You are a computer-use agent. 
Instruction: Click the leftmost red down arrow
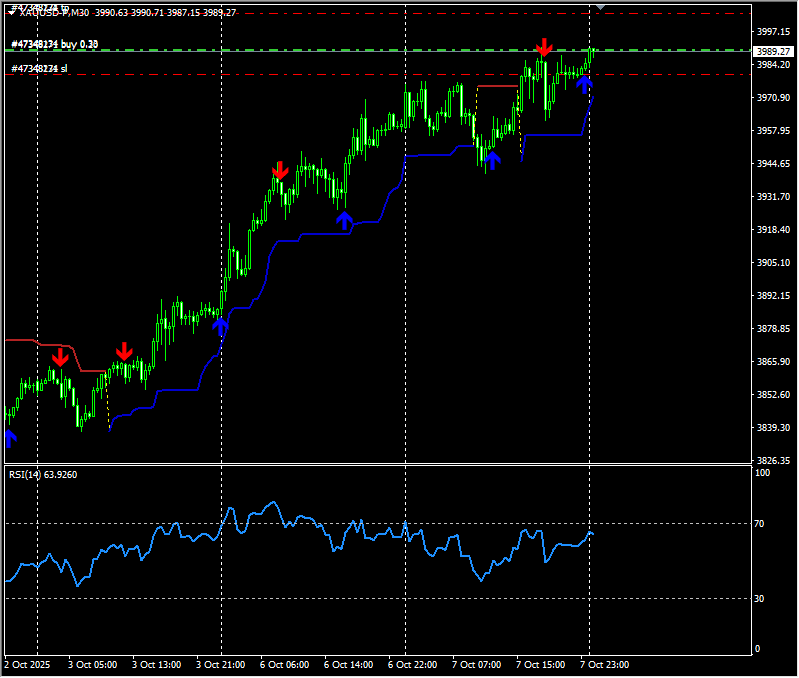point(60,357)
